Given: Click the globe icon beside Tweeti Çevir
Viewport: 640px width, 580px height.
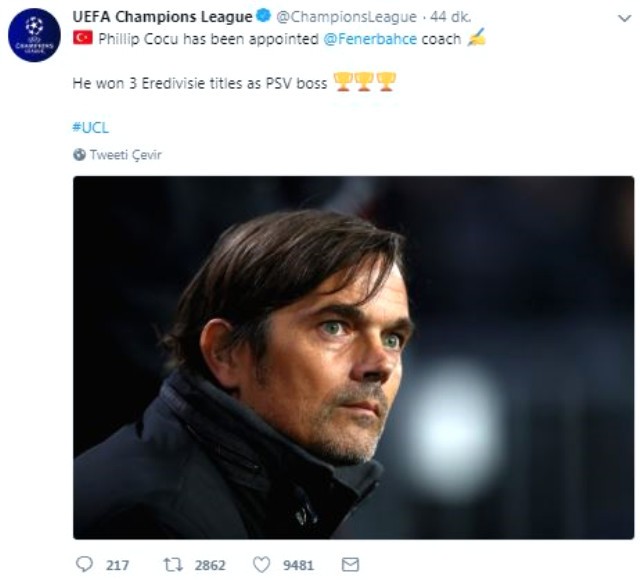Looking at the screenshot, I should (x=79, y=155).
